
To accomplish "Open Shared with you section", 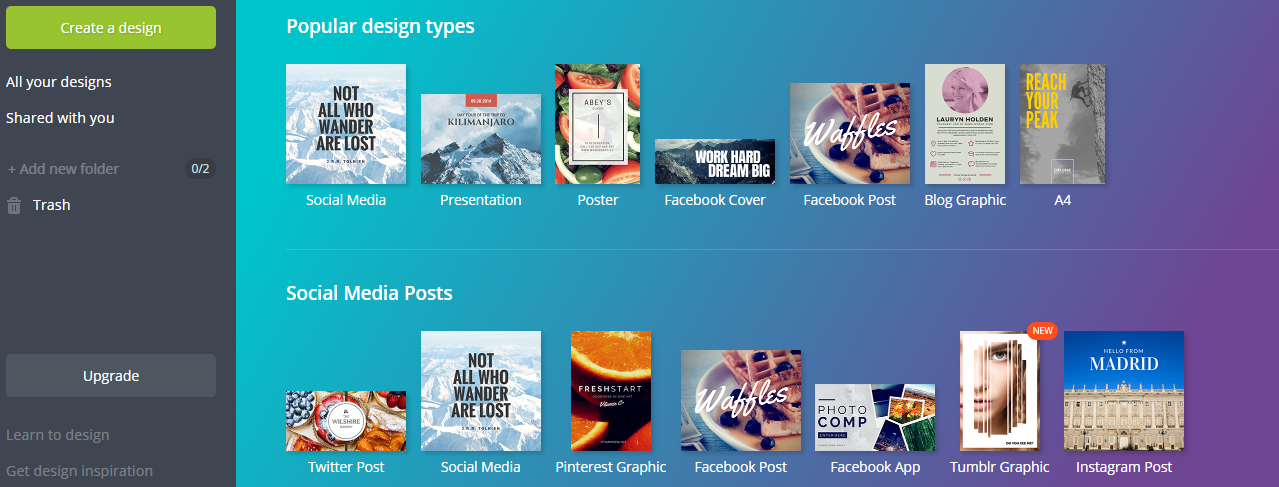I will pyautogui.click(x=60, y=118).
